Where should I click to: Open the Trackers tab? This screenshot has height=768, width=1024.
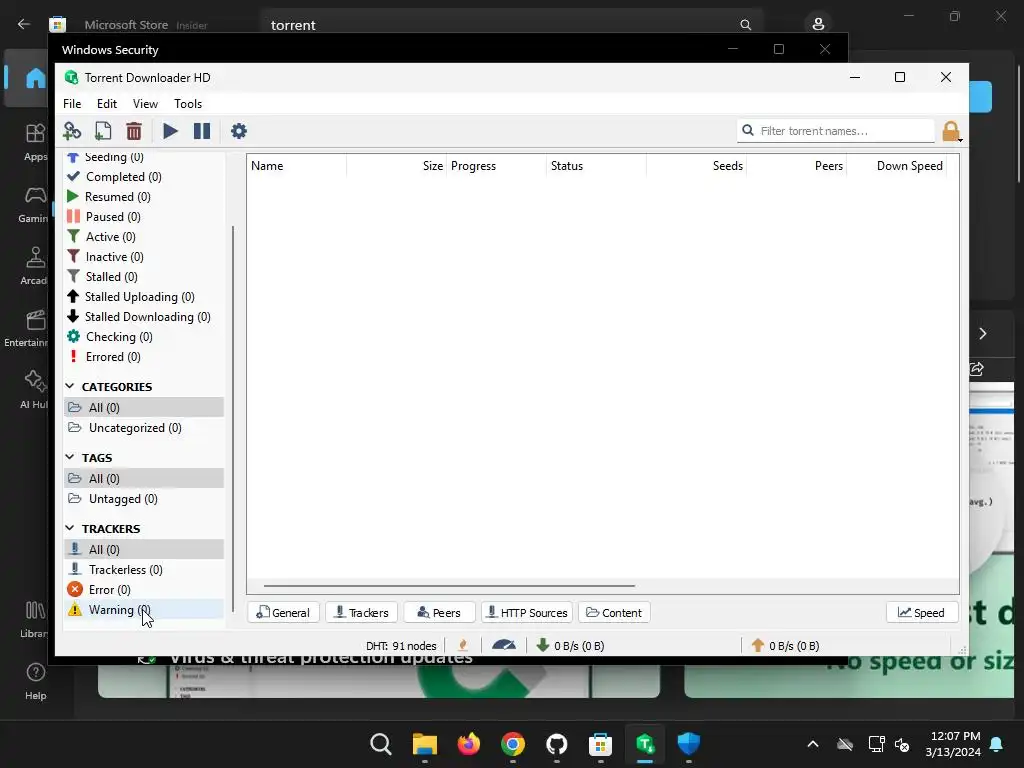click(x=361, y=613)
